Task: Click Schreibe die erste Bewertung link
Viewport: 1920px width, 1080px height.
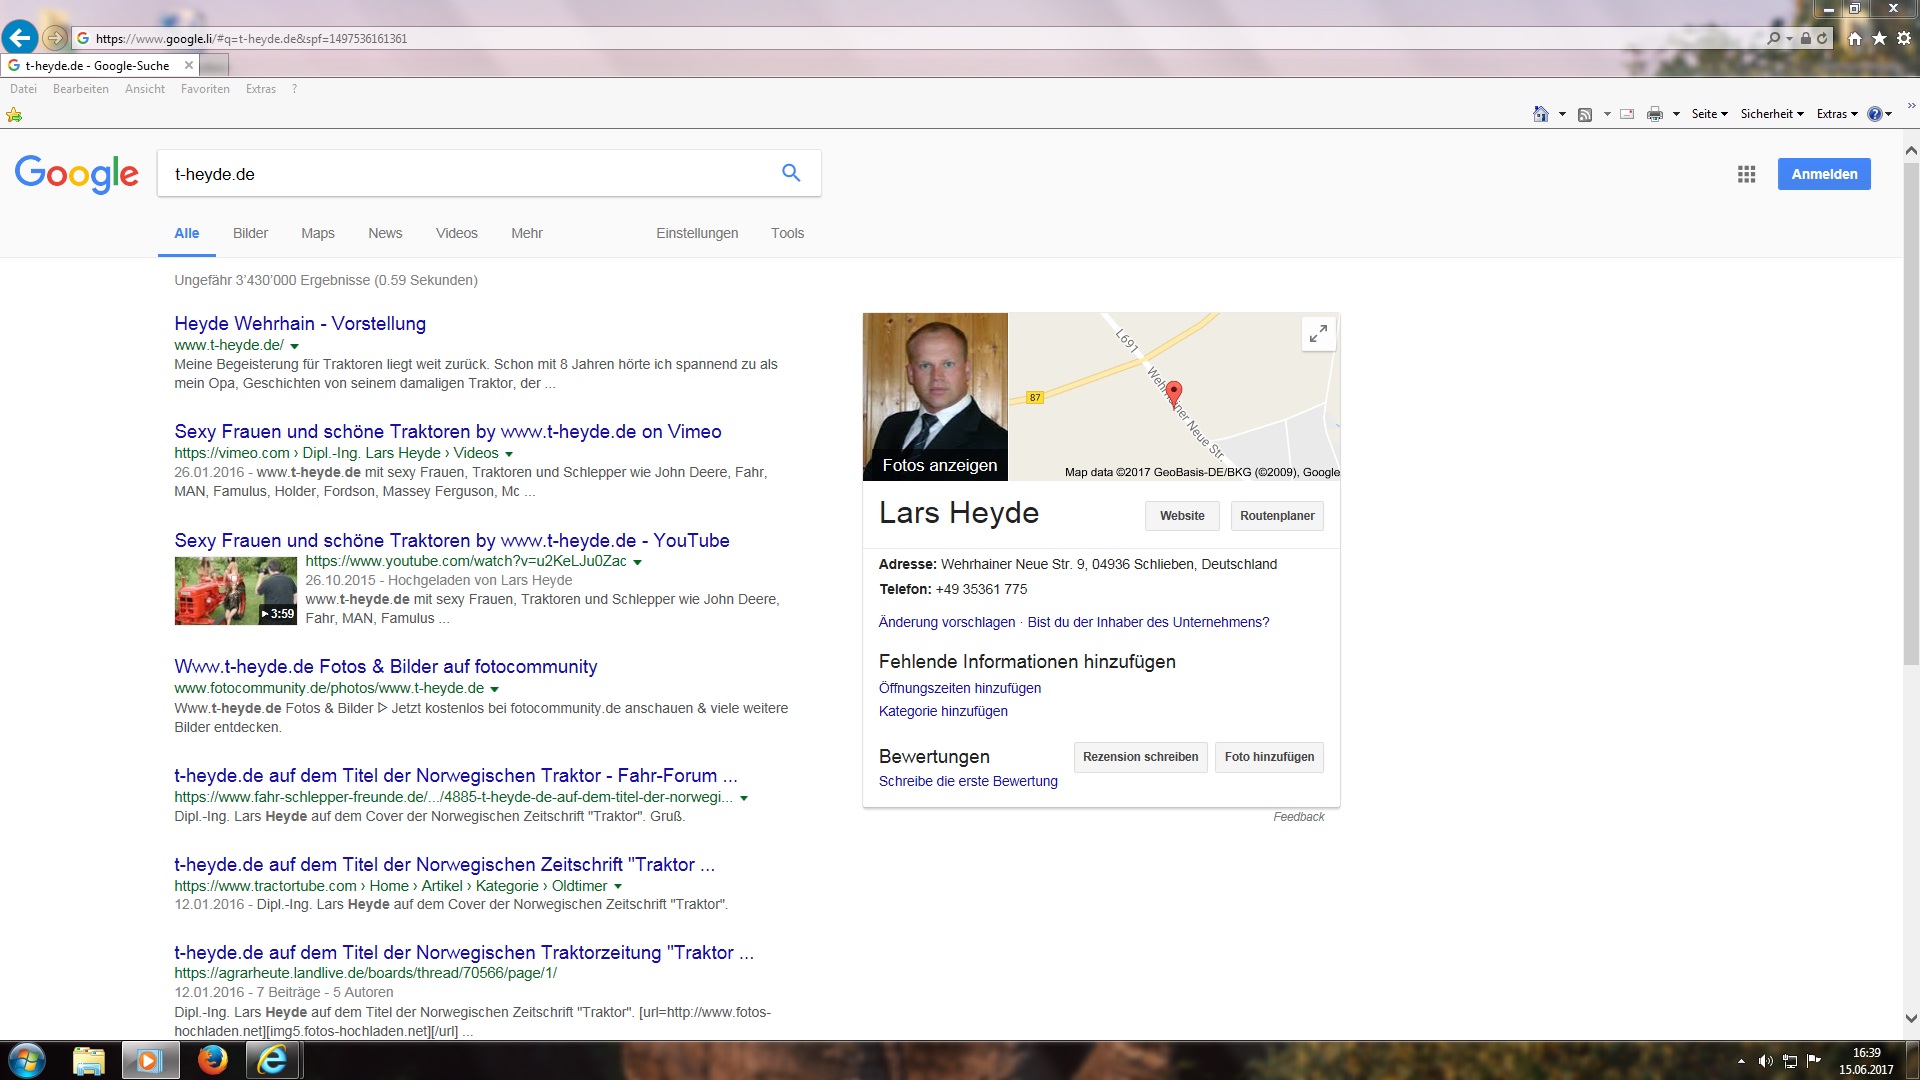Action: pyautogui.click(x=968, y=781)
